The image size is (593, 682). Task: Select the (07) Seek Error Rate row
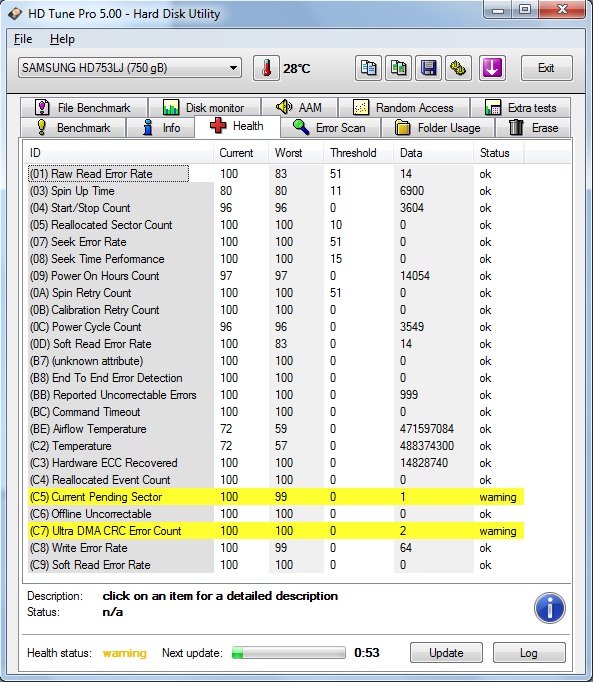pos(276,241)
